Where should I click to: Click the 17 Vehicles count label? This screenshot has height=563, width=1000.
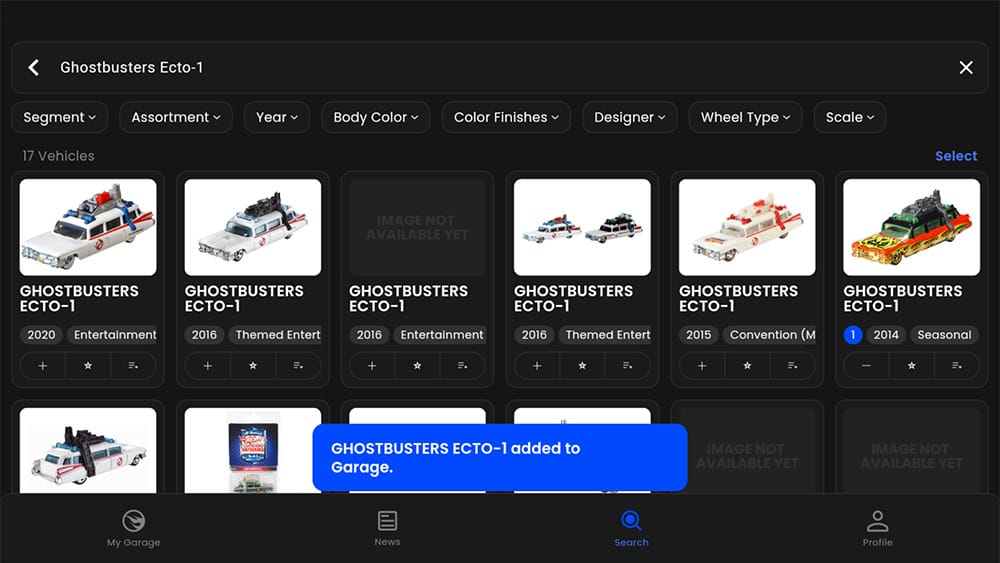pyautogui.click(x=58, y=156)
